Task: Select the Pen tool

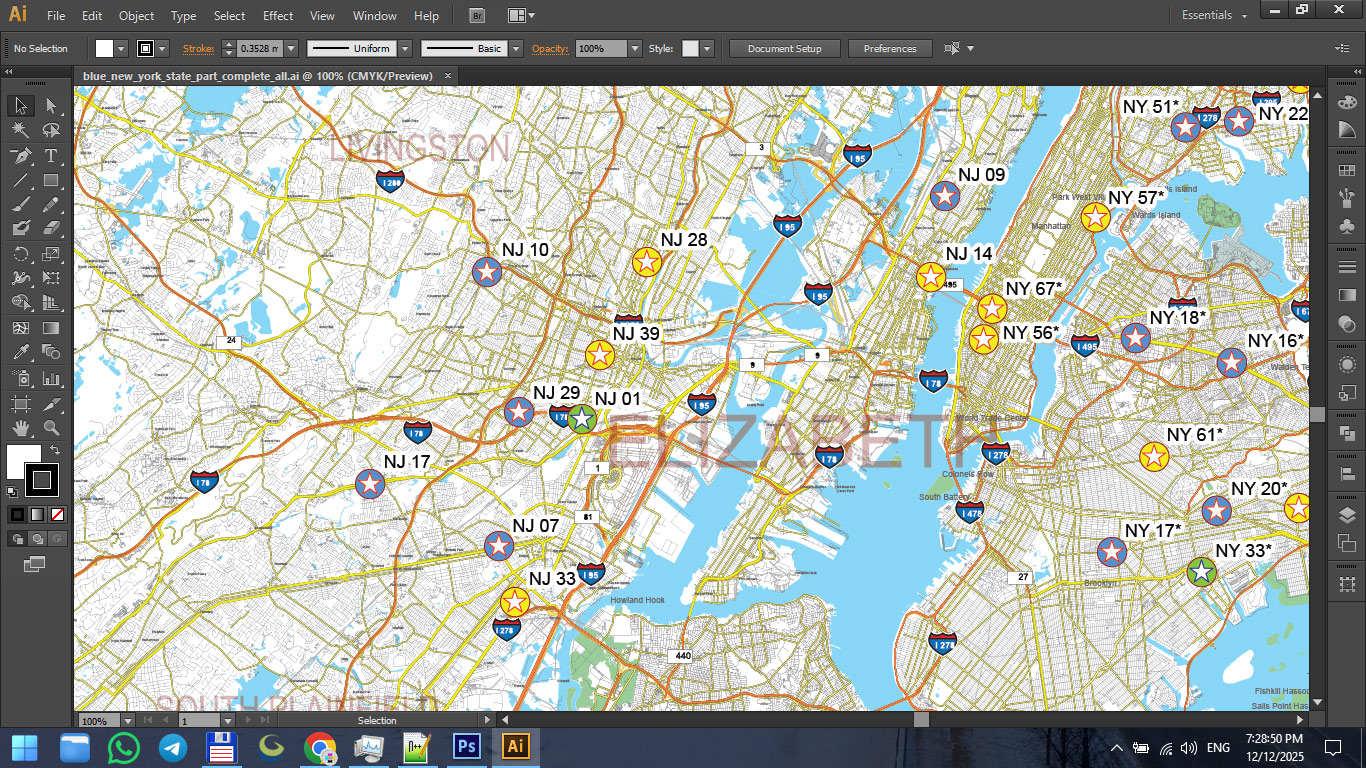Action: click(x=20, y=155)
